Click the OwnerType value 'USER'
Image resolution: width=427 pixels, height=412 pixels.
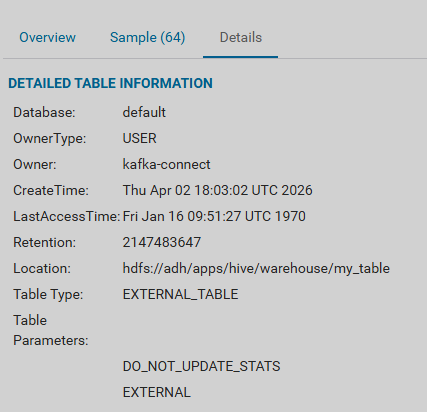139,138
